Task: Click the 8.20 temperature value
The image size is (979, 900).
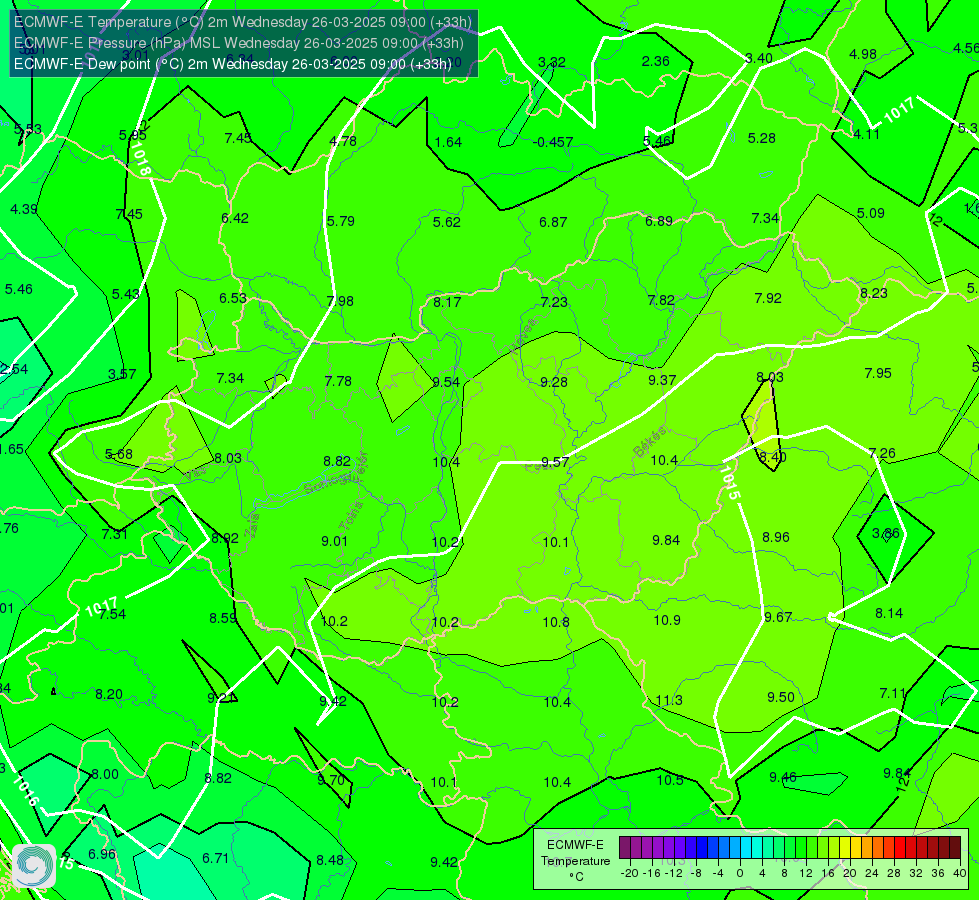Action: [109, 695]
